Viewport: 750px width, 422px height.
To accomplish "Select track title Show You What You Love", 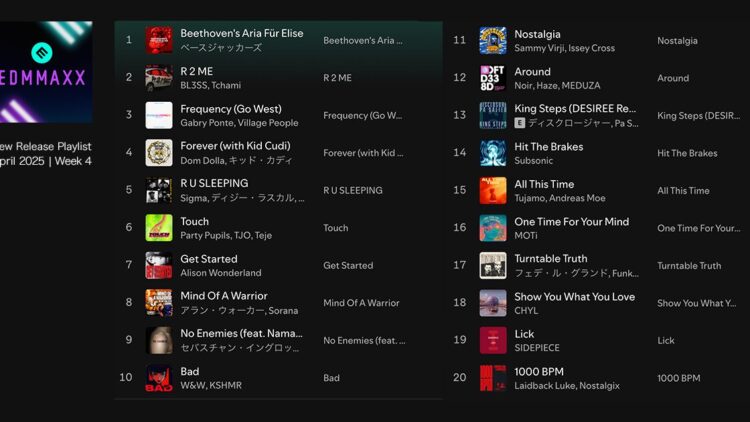I will pos(574,297).
